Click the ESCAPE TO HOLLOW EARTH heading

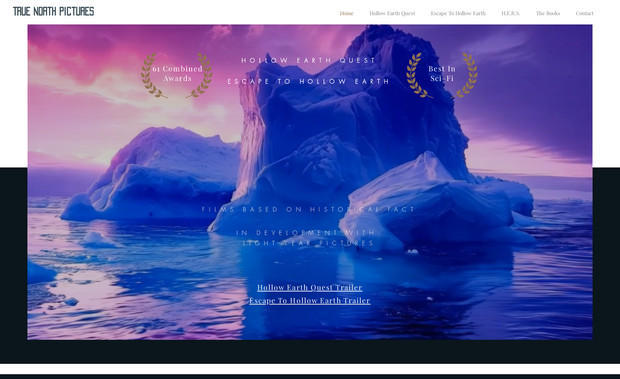(308, 81)
